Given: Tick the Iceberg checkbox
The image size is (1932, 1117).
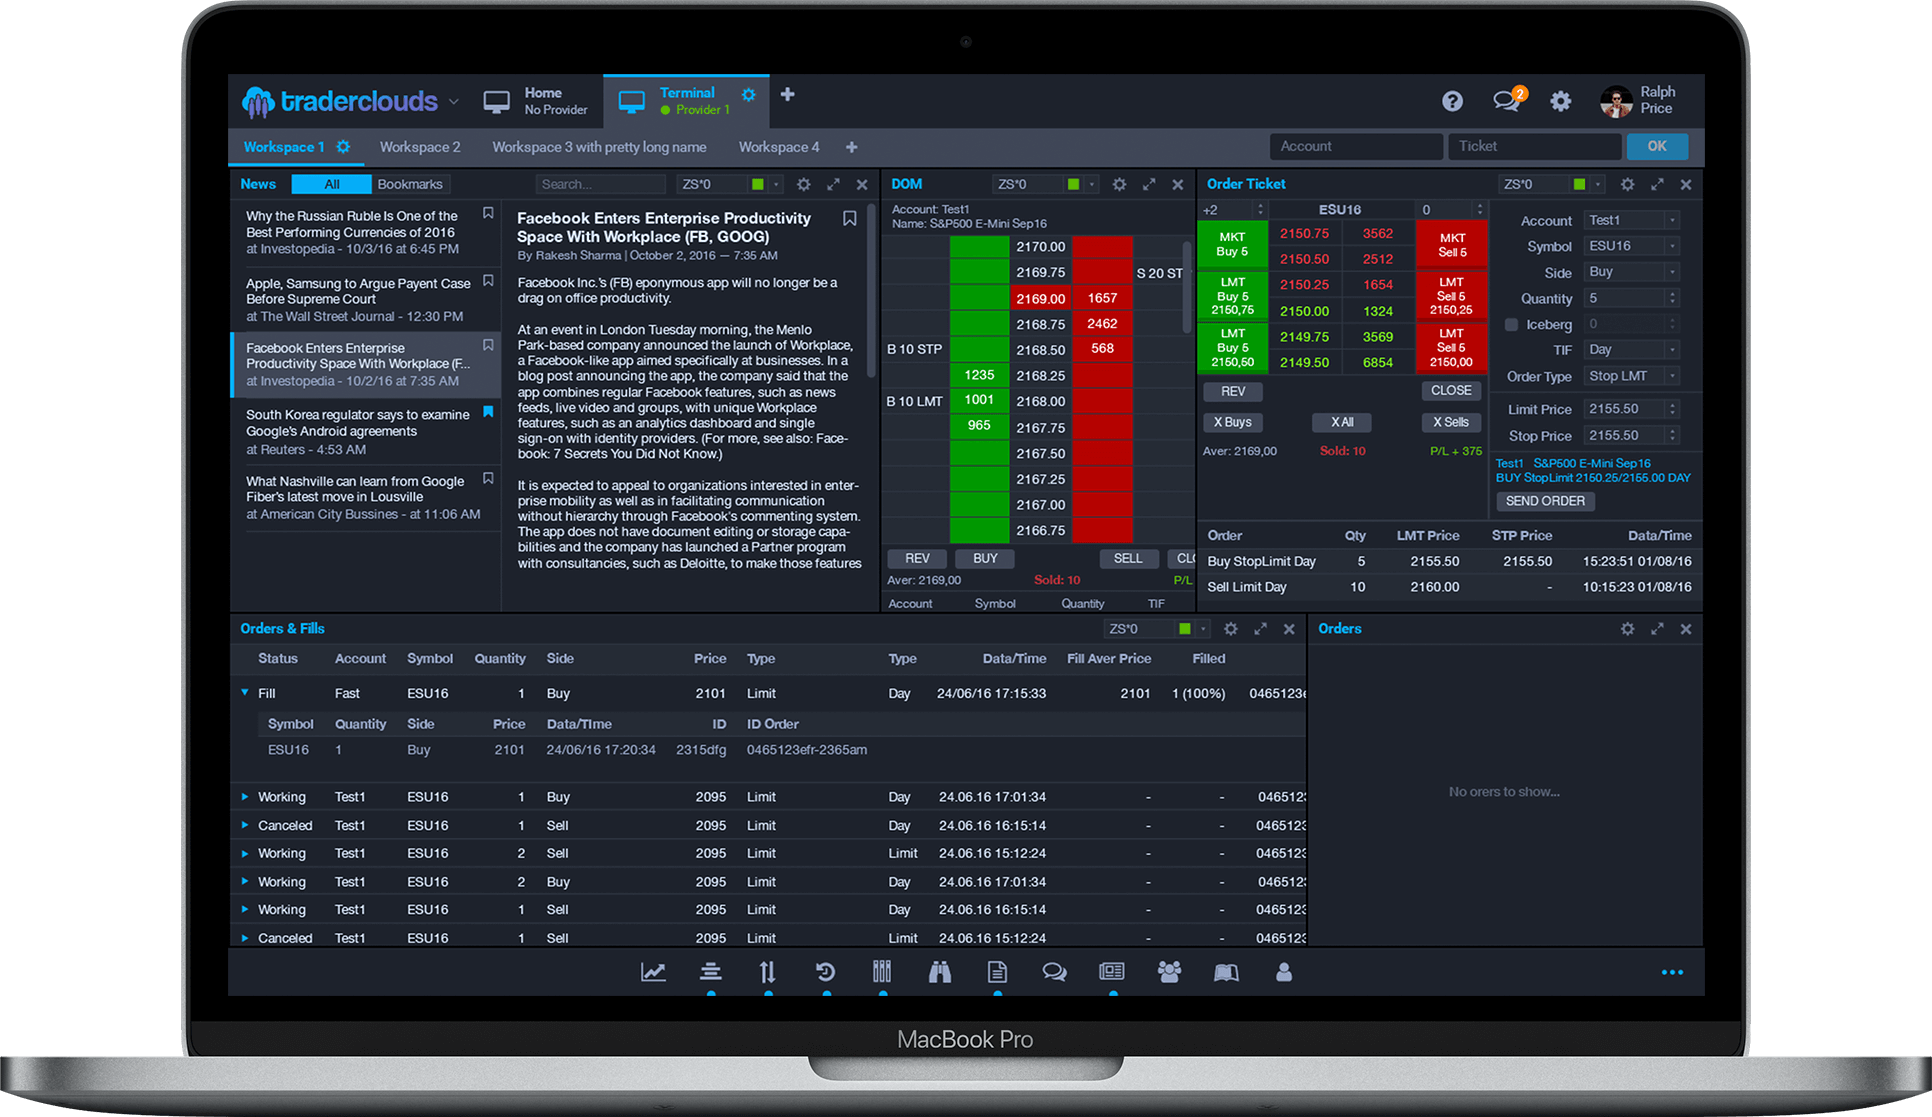Looking at the screenshot, I should tap(1512, 325).
